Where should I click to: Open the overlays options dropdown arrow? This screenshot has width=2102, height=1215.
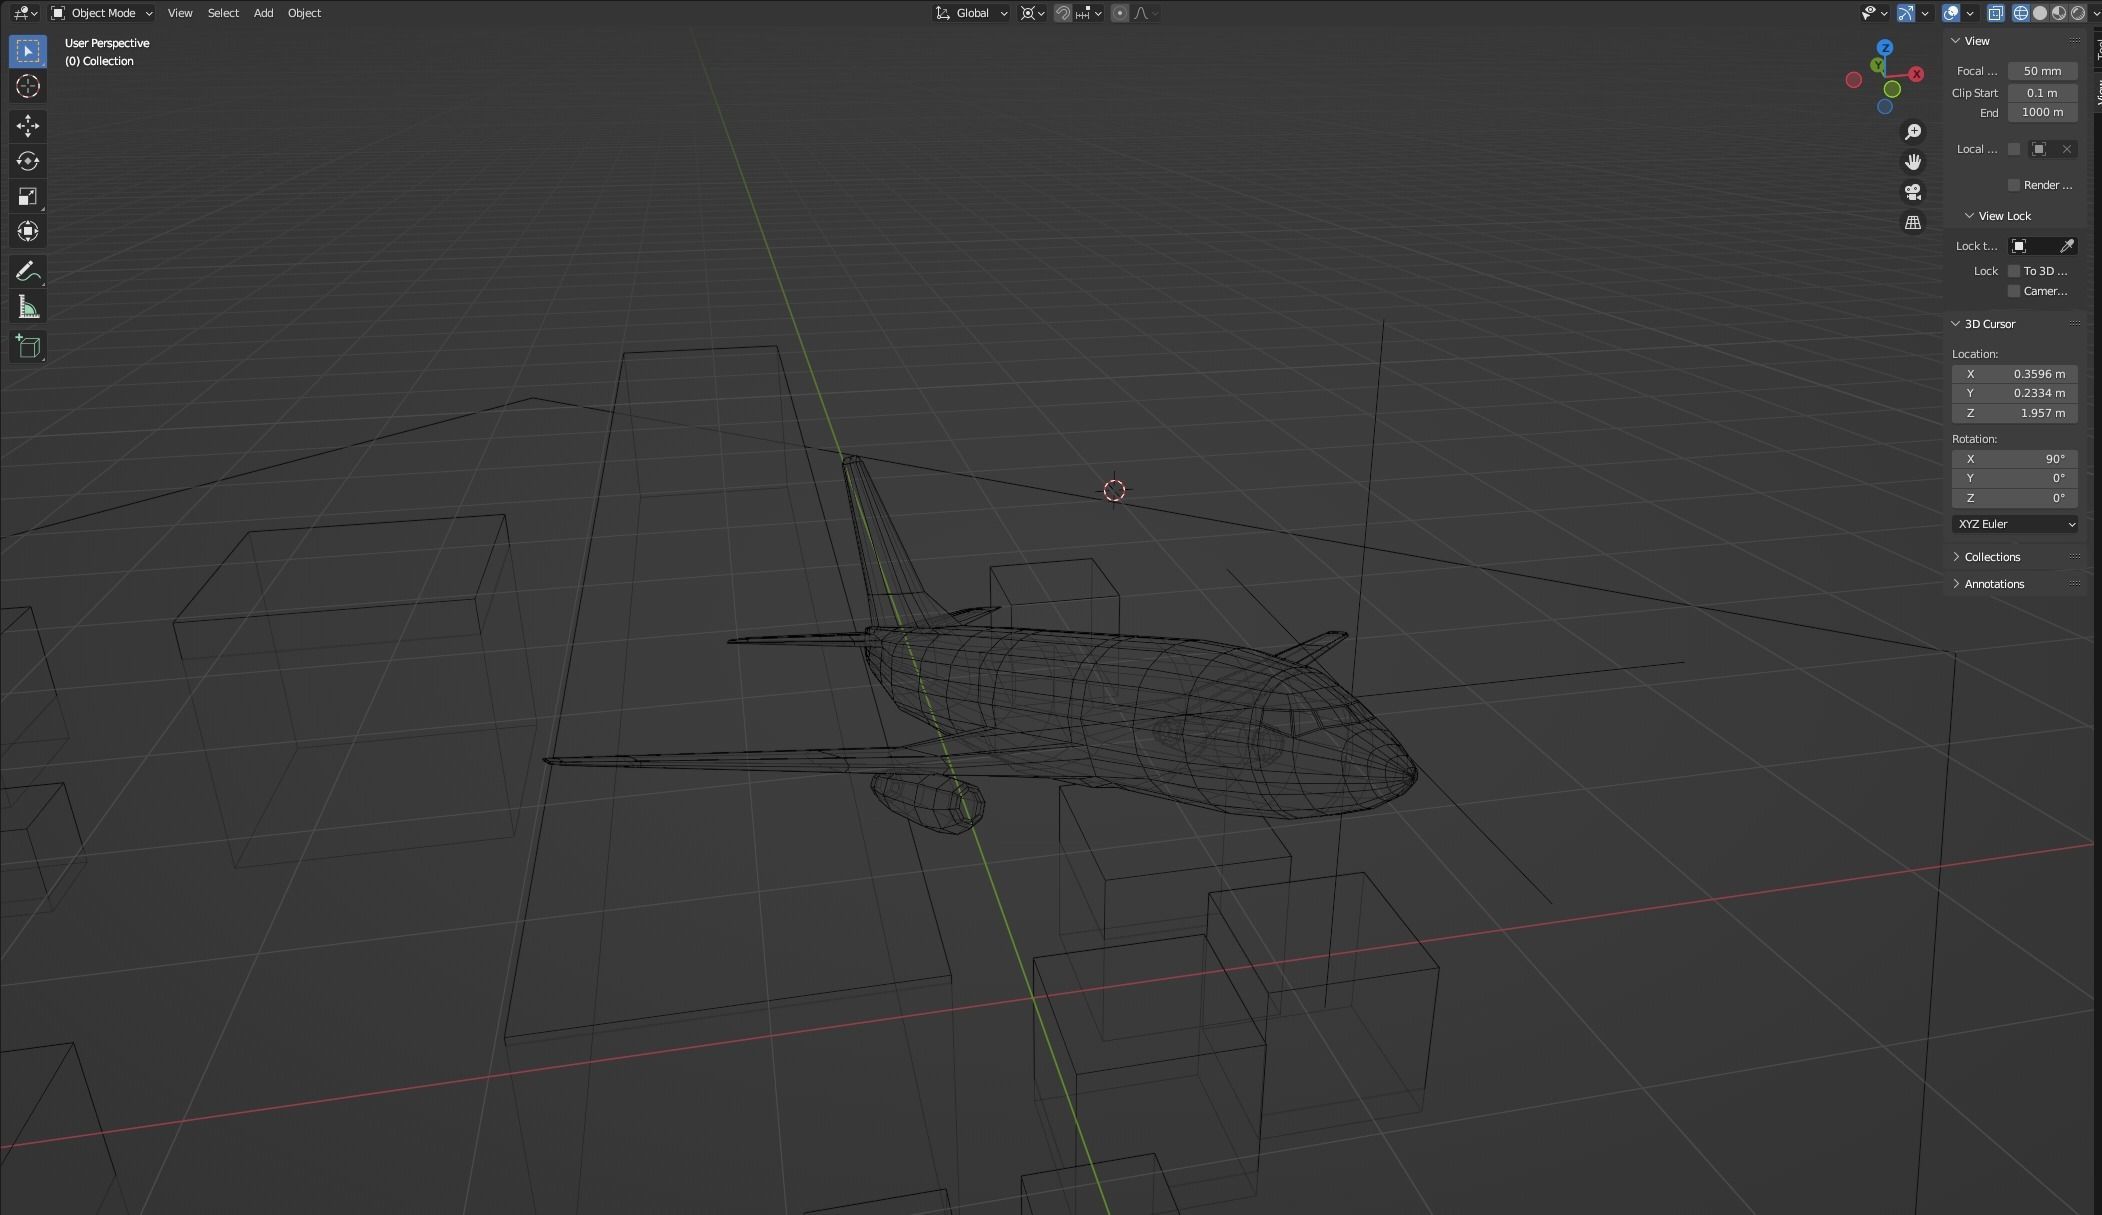tap(1969, 13)
